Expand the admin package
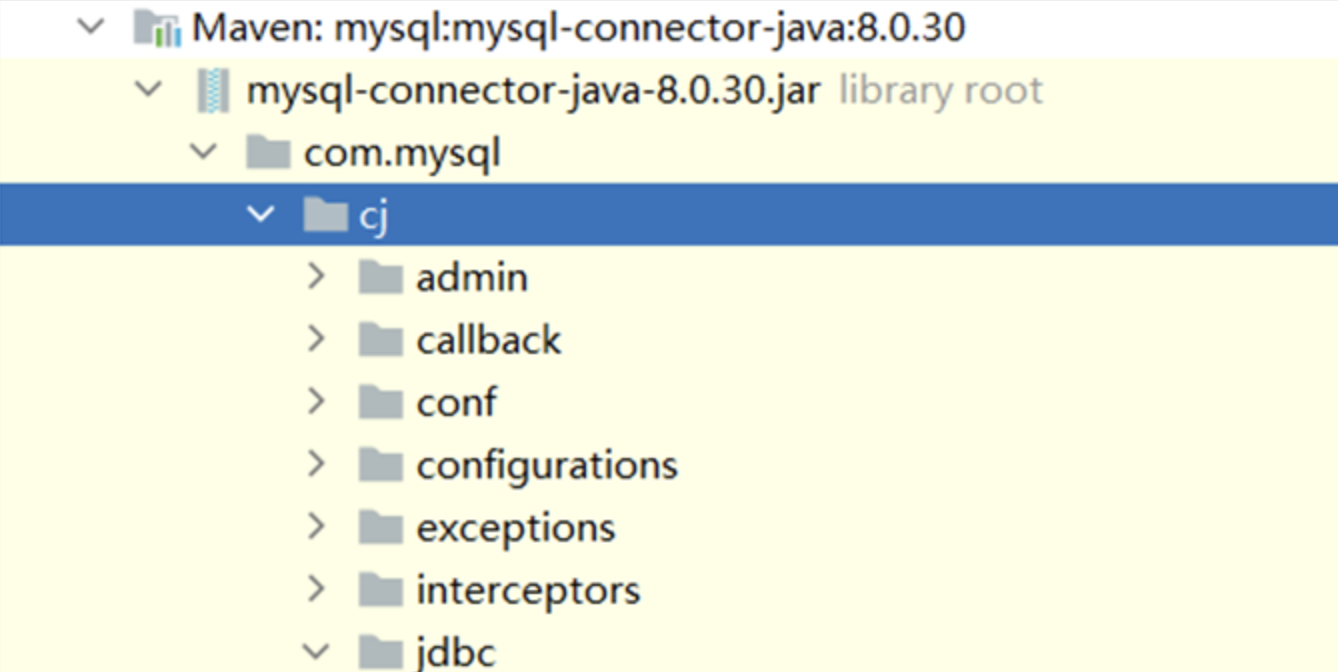 [x=317, y=277]
